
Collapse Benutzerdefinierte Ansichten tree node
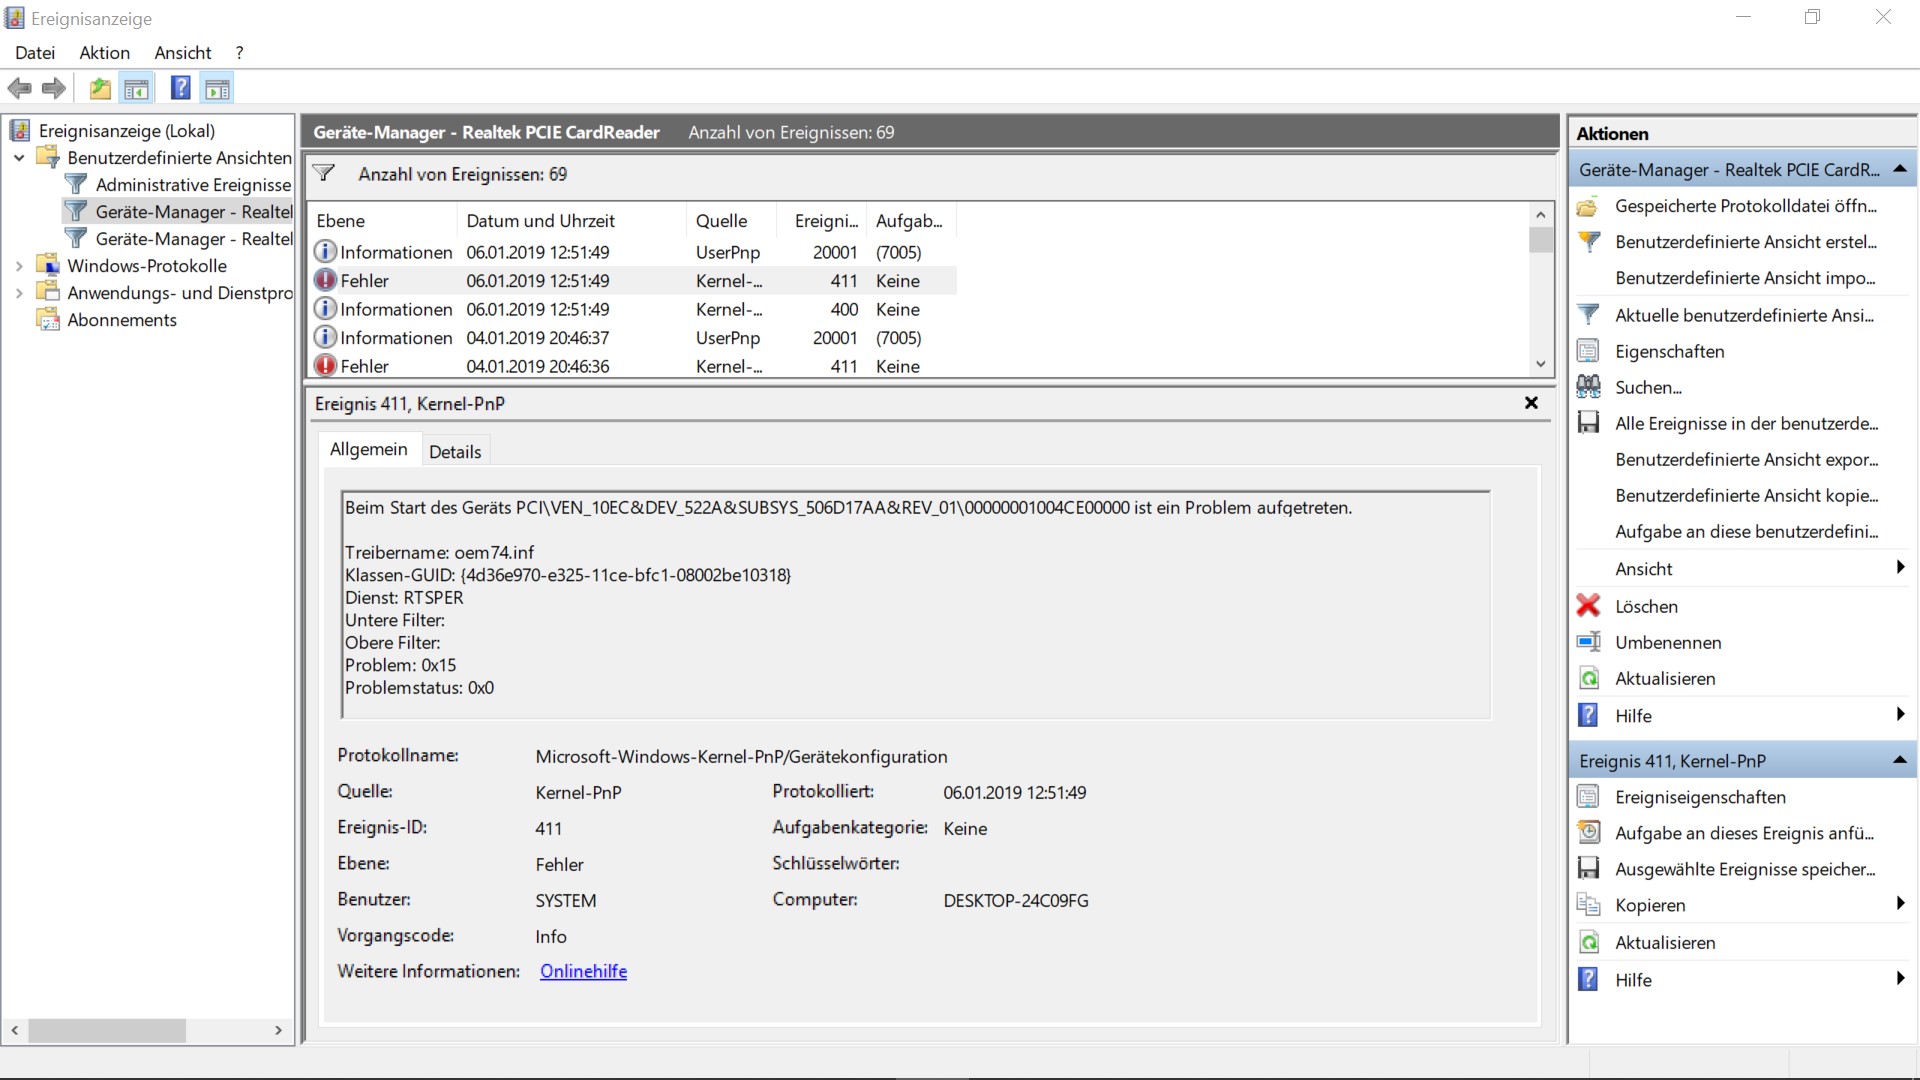click(19, 158)
